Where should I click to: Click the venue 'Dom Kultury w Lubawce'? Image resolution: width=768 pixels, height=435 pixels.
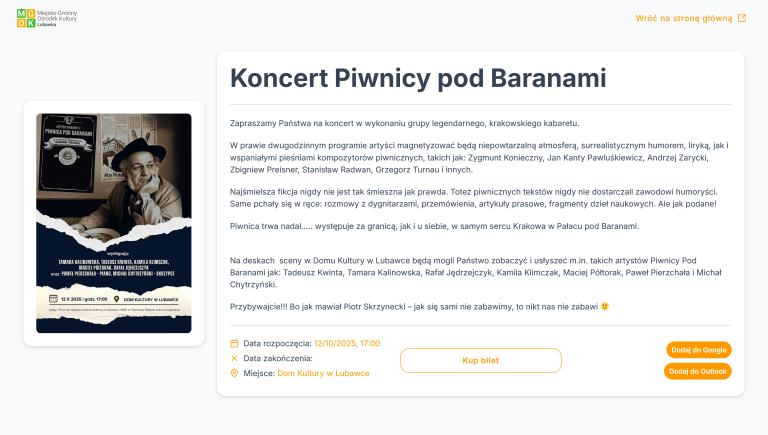point(323,373)
